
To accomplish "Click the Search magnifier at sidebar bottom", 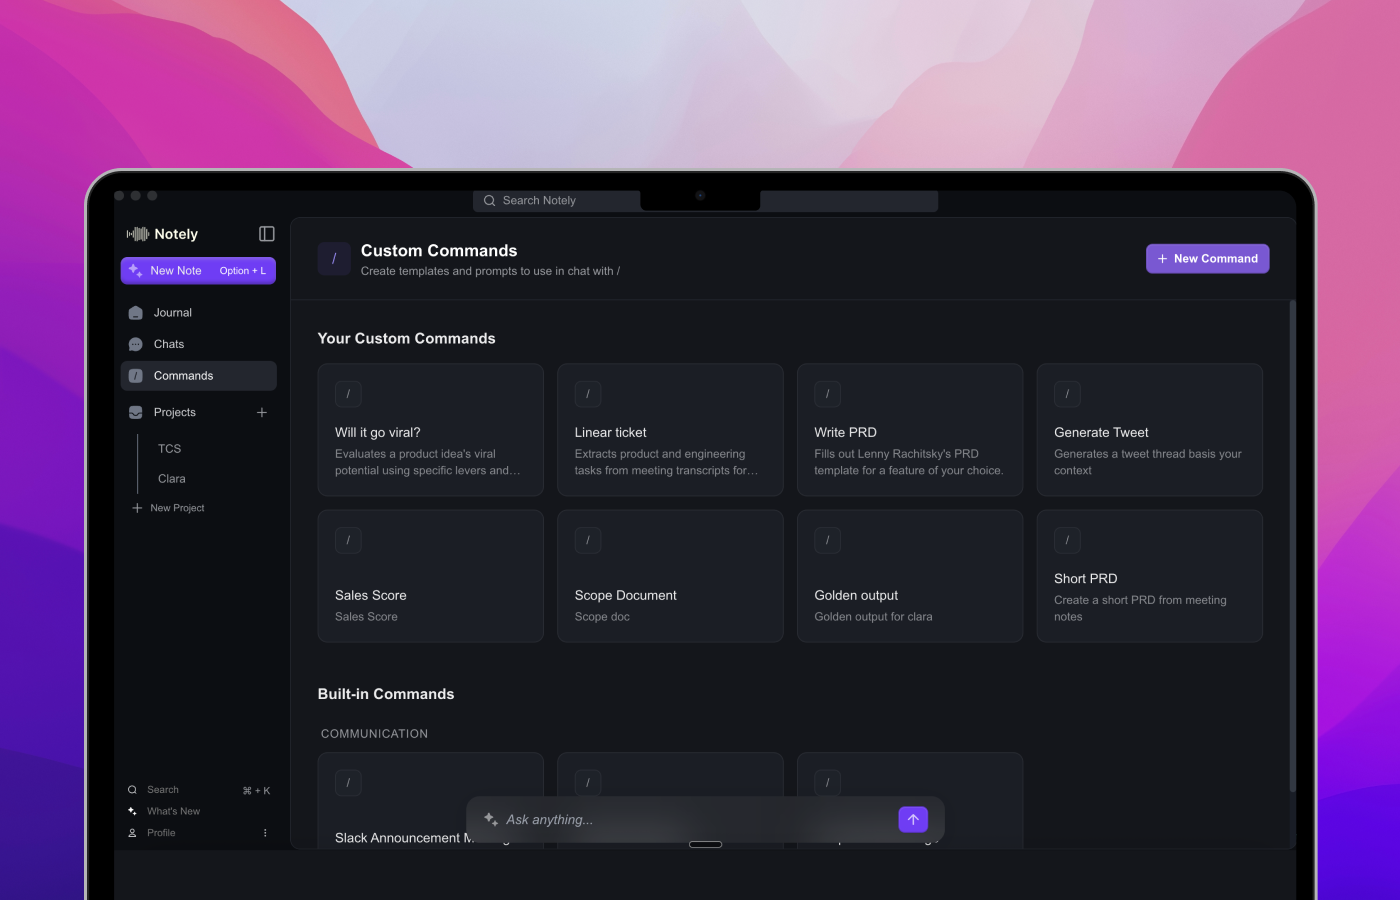I will pos(132,789).
